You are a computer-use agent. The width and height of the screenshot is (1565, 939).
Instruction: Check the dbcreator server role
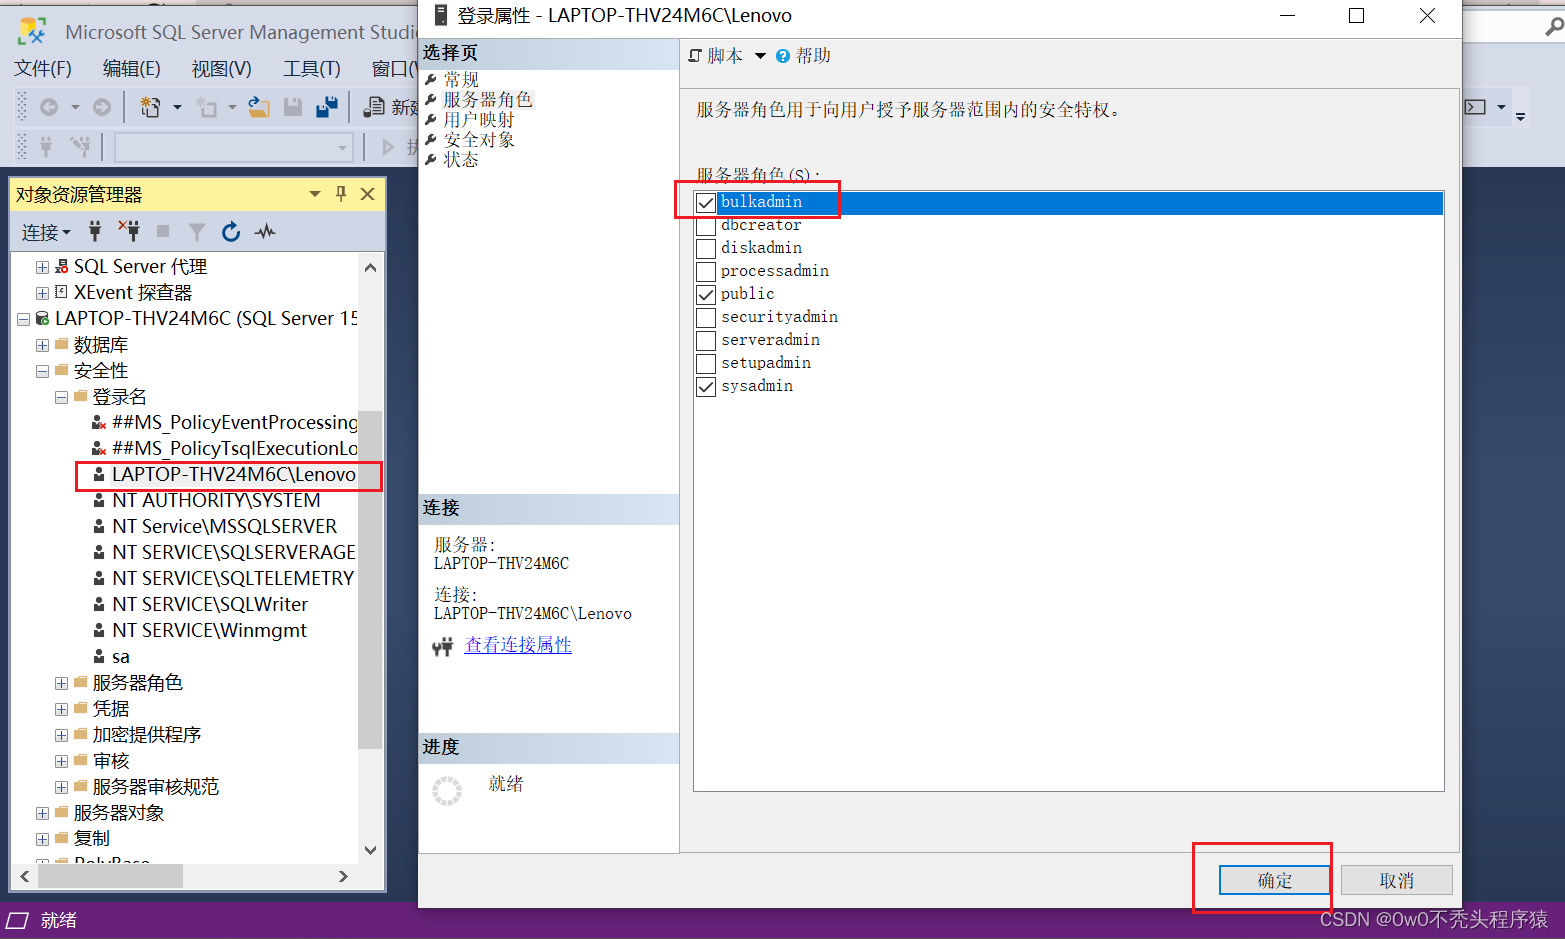pos(706,226)
